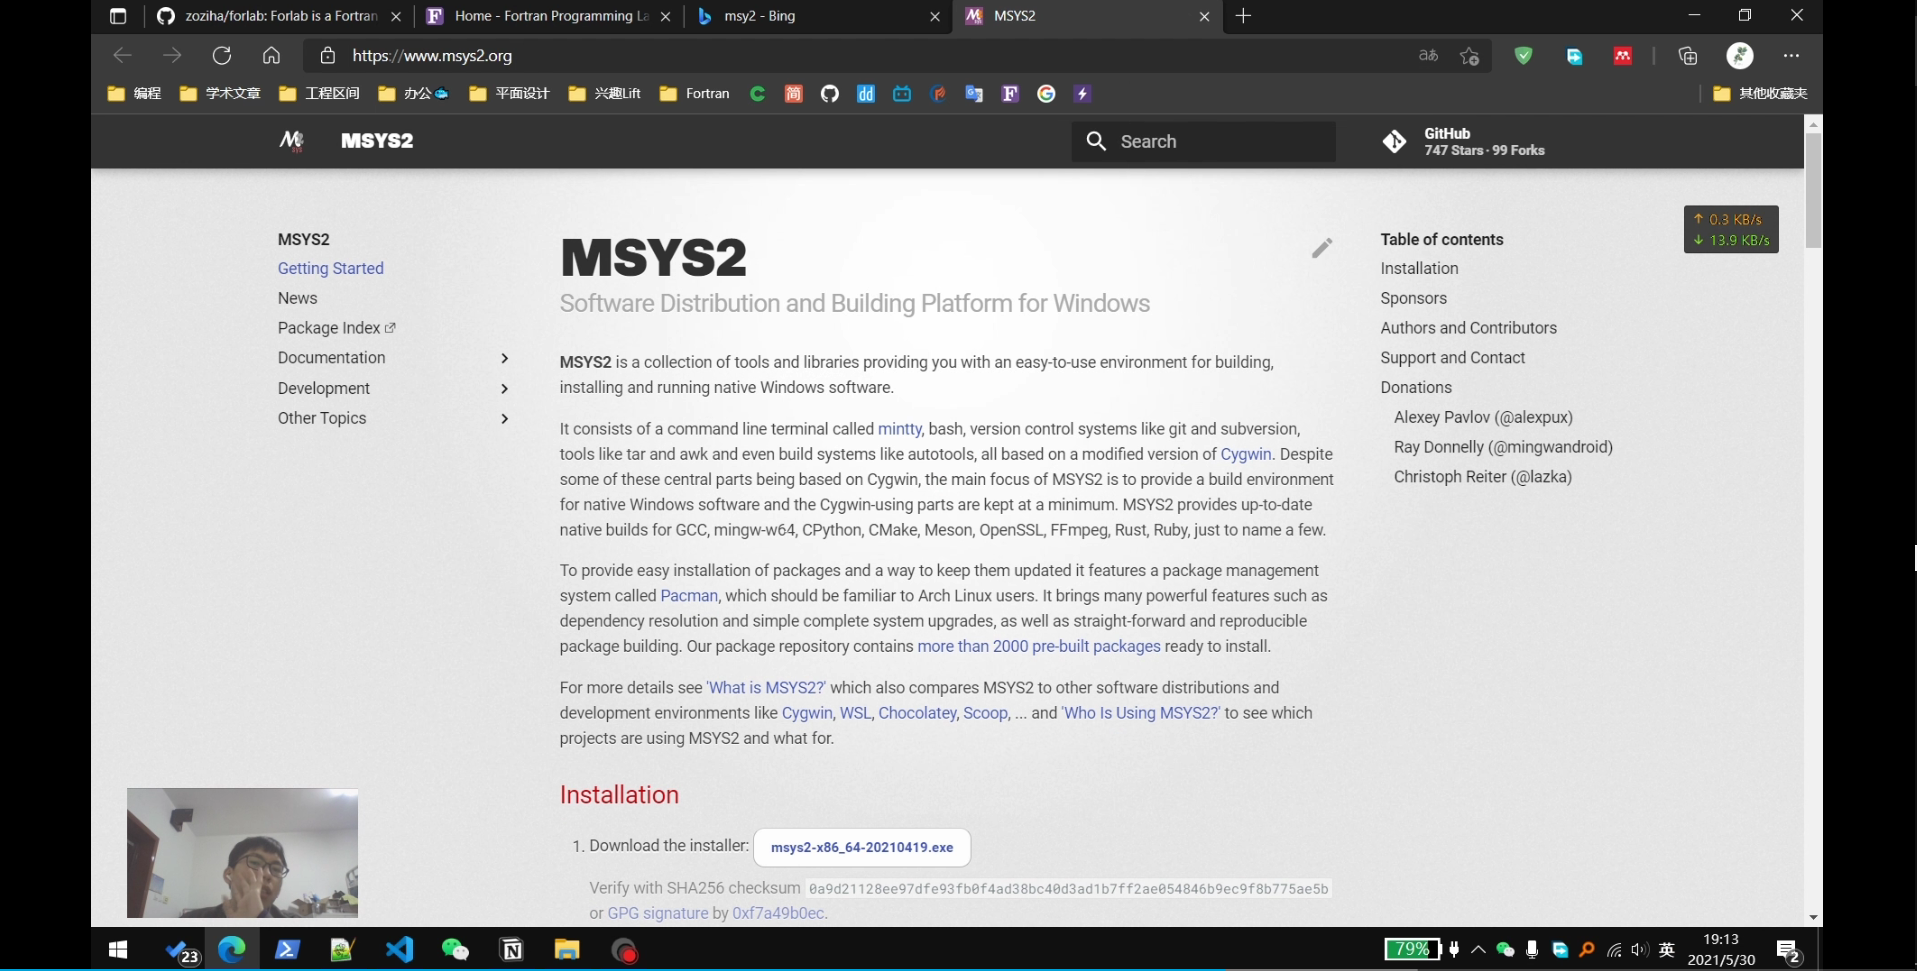Click the MSYS2 logo icon in header
The width and height of the screenshot is (1917, 971).
291,141
